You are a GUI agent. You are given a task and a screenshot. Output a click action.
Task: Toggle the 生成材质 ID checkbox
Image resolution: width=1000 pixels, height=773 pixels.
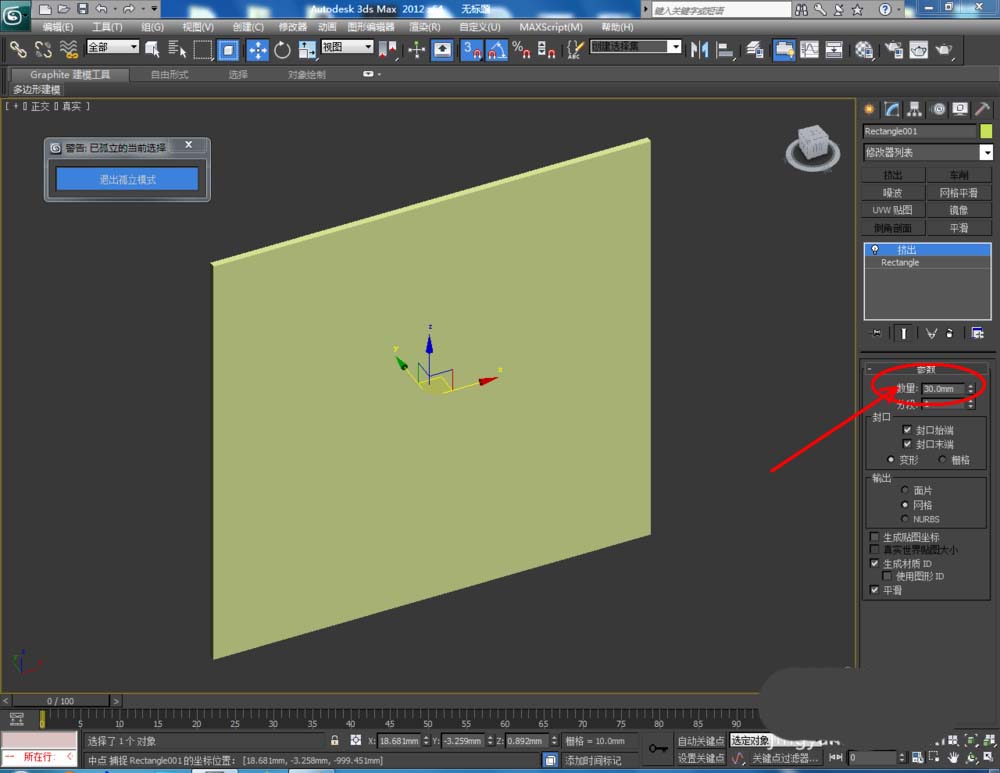[x=875, y=563]
